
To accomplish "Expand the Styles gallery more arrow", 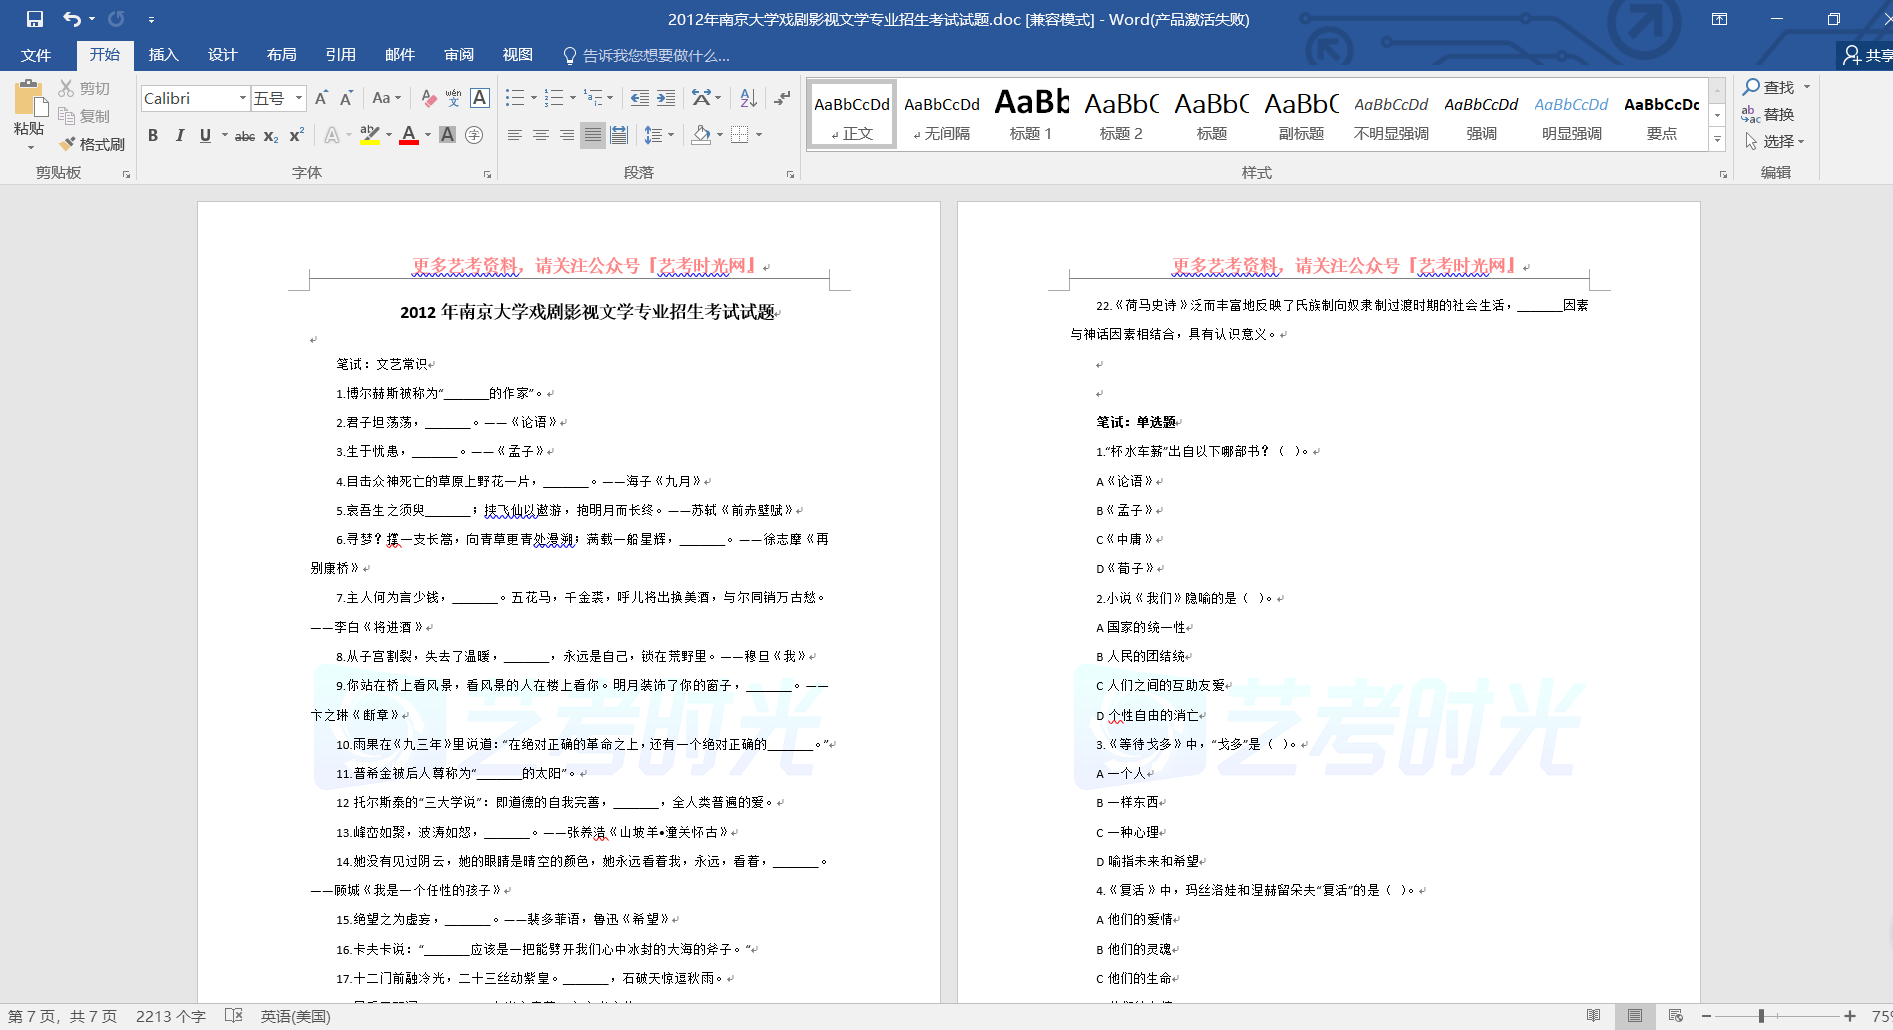I will pos(1718,141).
